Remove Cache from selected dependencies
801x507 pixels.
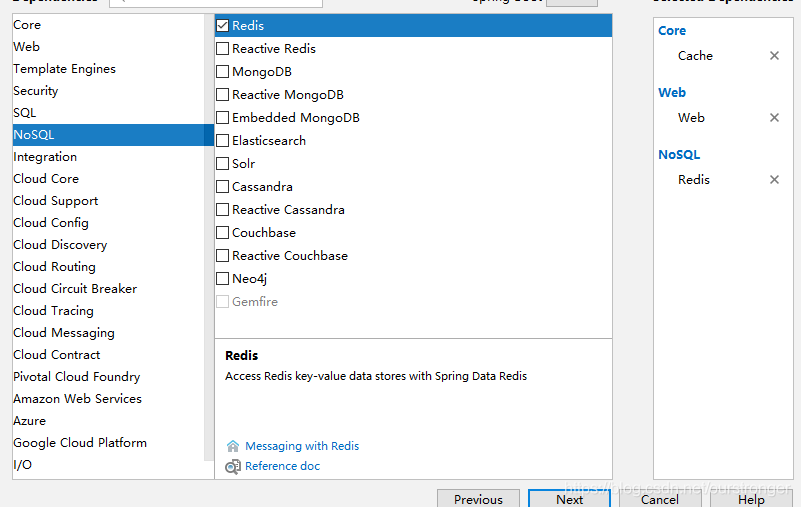(x=774, y=56)
